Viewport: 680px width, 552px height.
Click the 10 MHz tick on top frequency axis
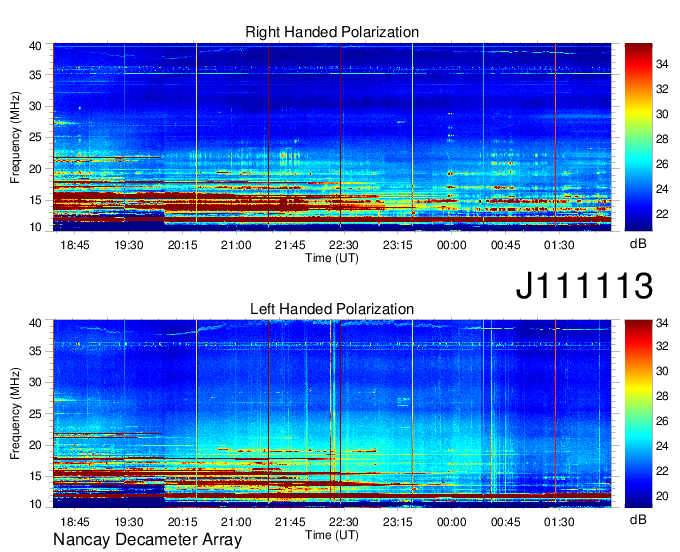pyautogui.click(x=36, y=227)
